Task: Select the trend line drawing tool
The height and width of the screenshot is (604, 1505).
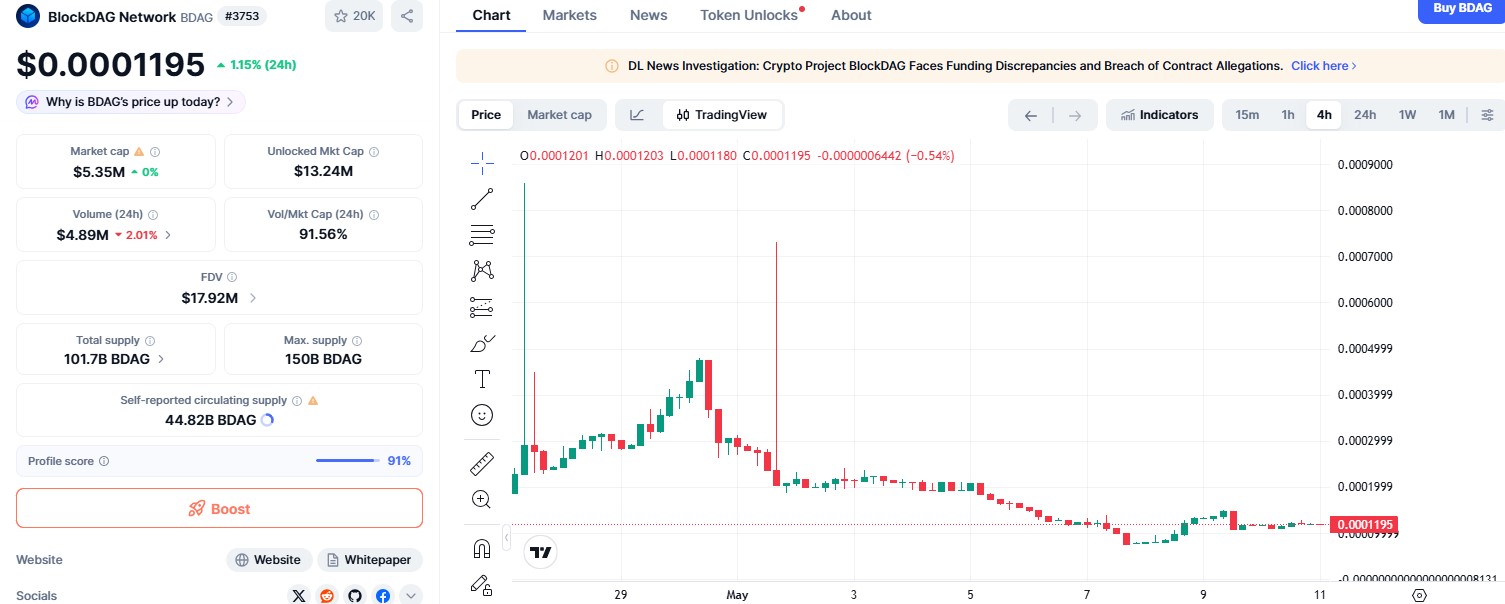Action: click(x=482, y=199)
